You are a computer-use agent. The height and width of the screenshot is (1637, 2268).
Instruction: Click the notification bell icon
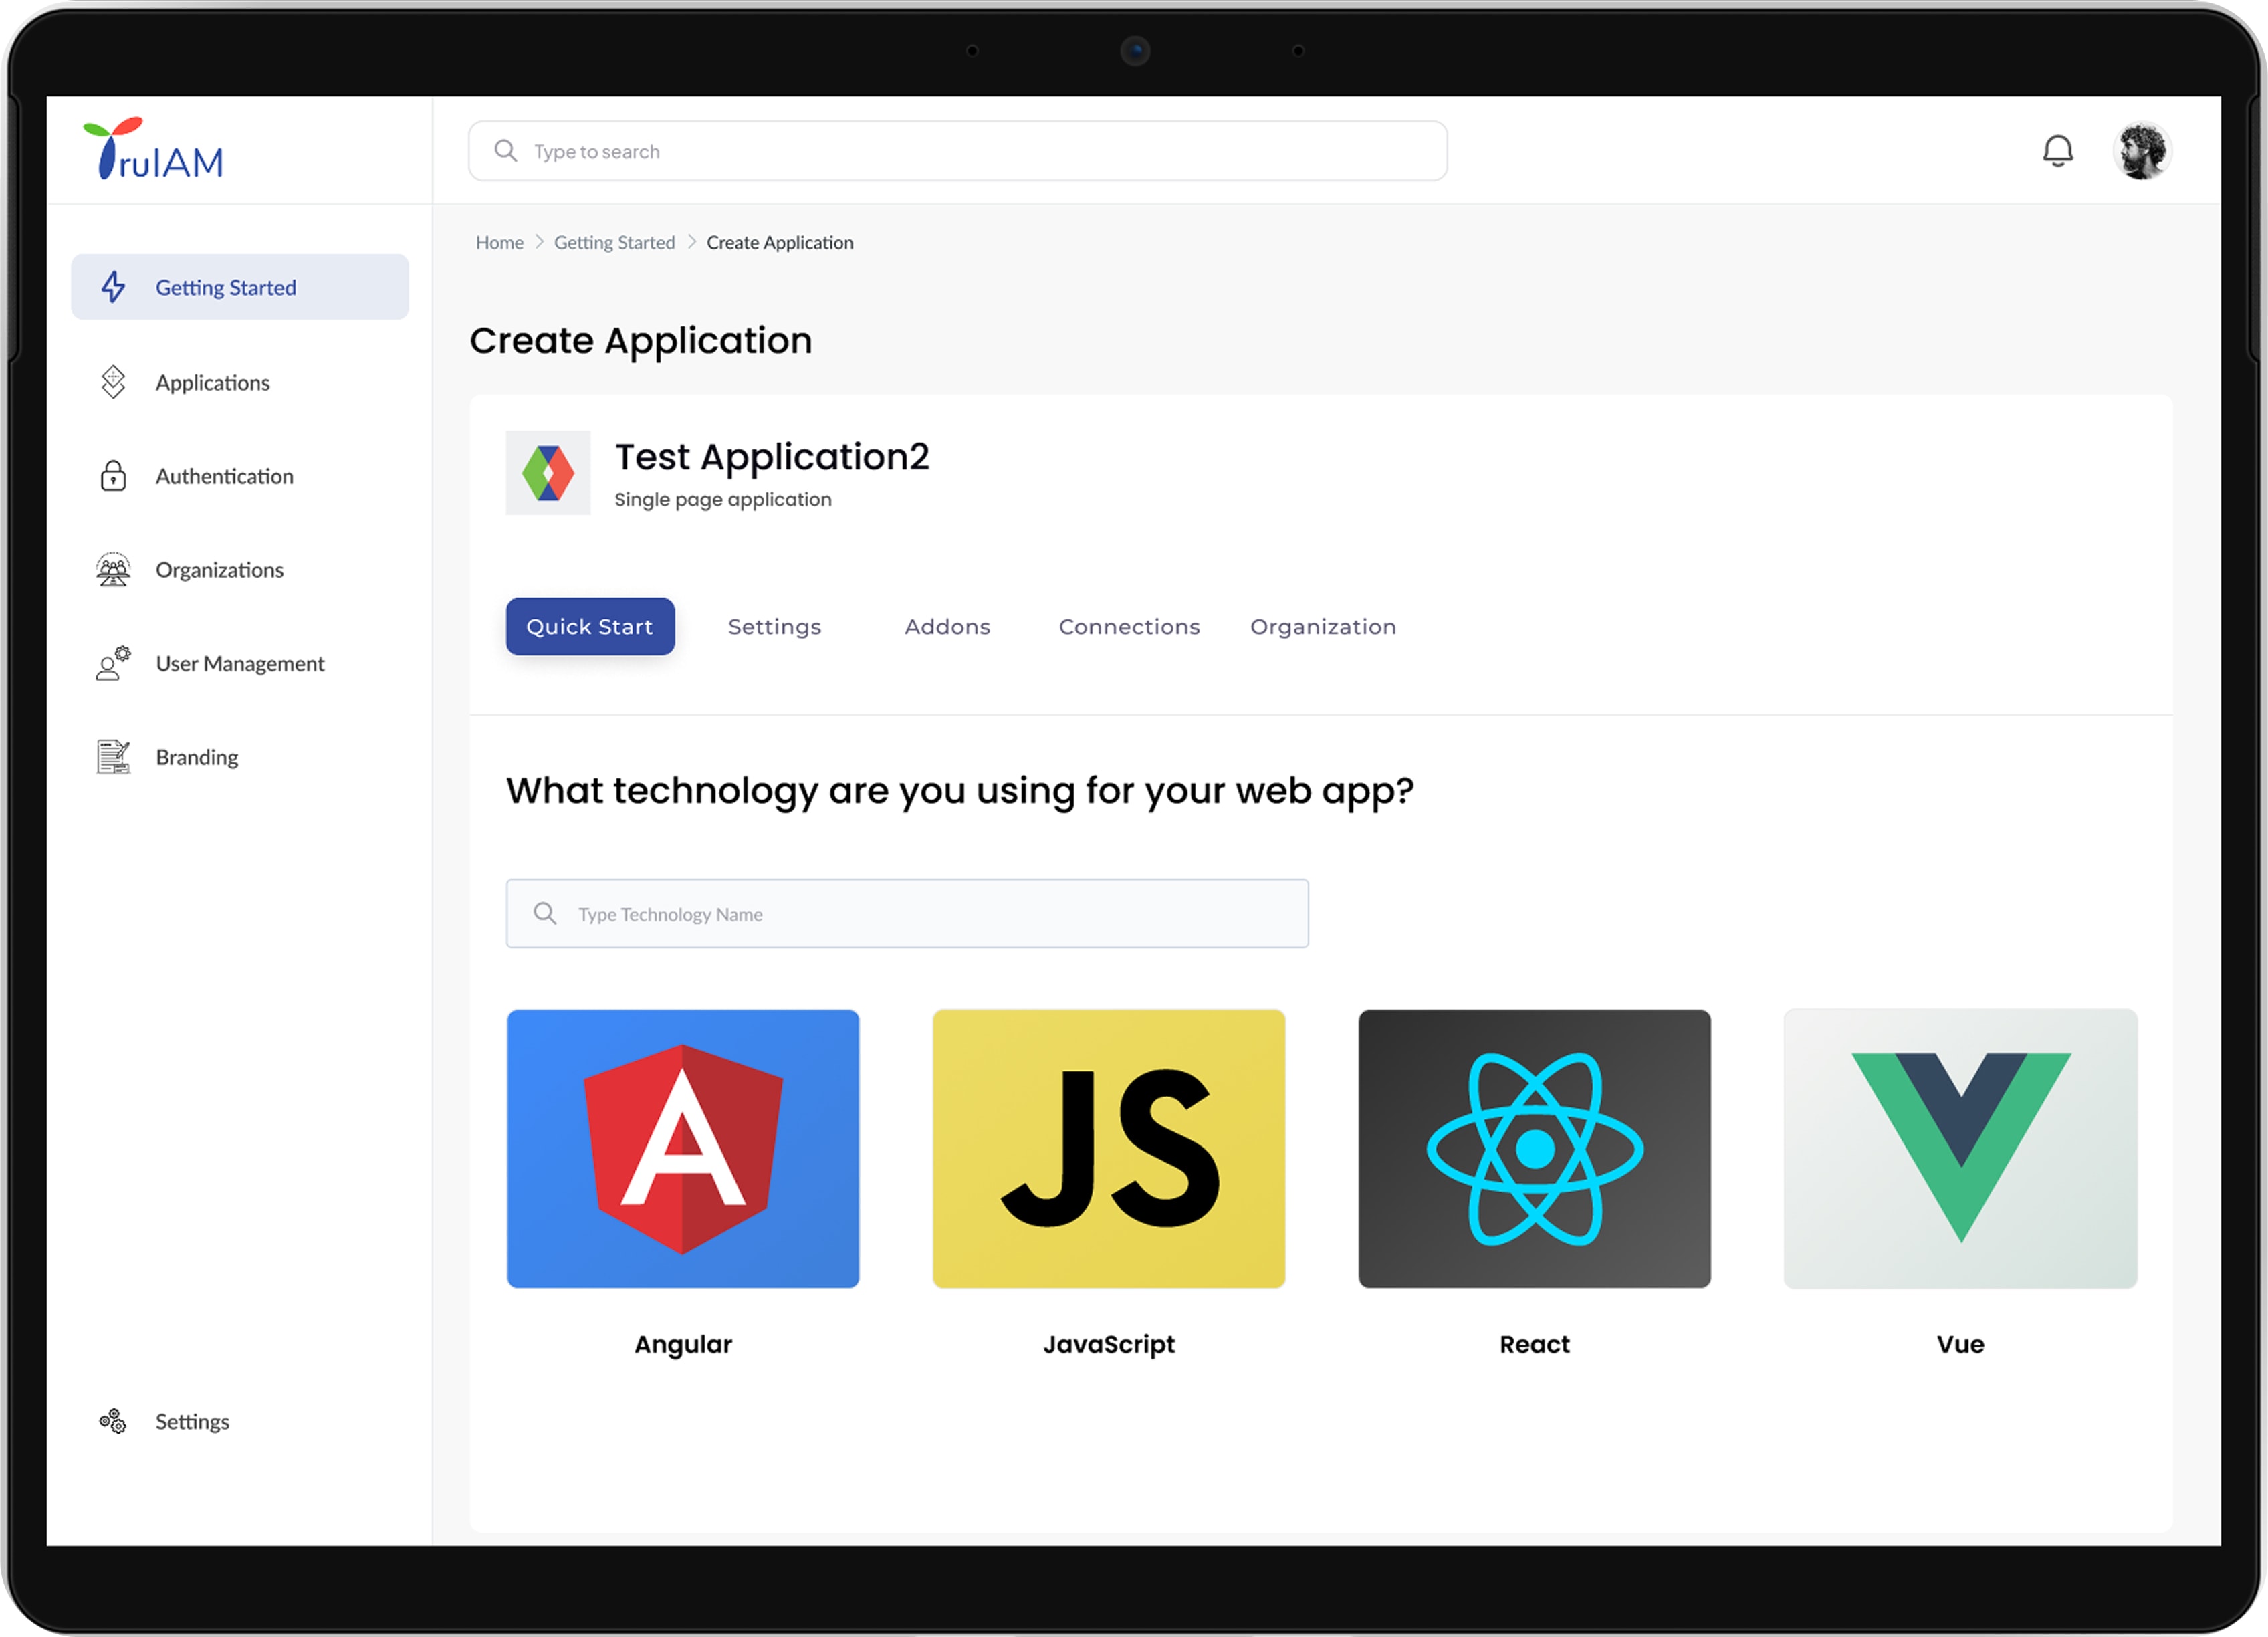click(2057, 151)
